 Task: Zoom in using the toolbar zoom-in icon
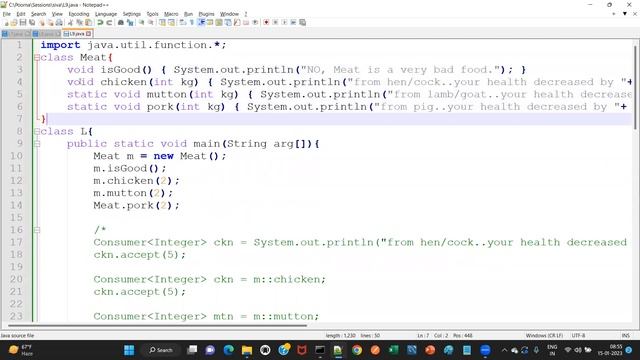tap(142, 22)
